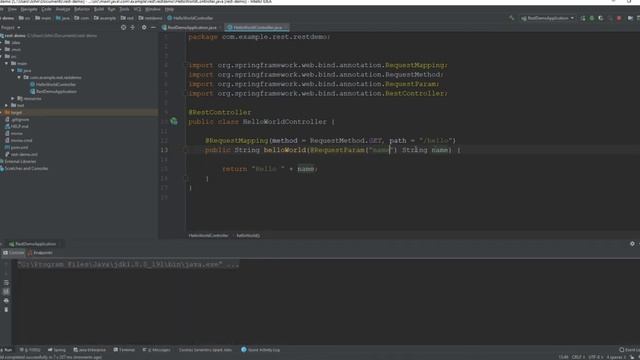Open TODO tool window
The image size is (640, 360).
(30, 350)
